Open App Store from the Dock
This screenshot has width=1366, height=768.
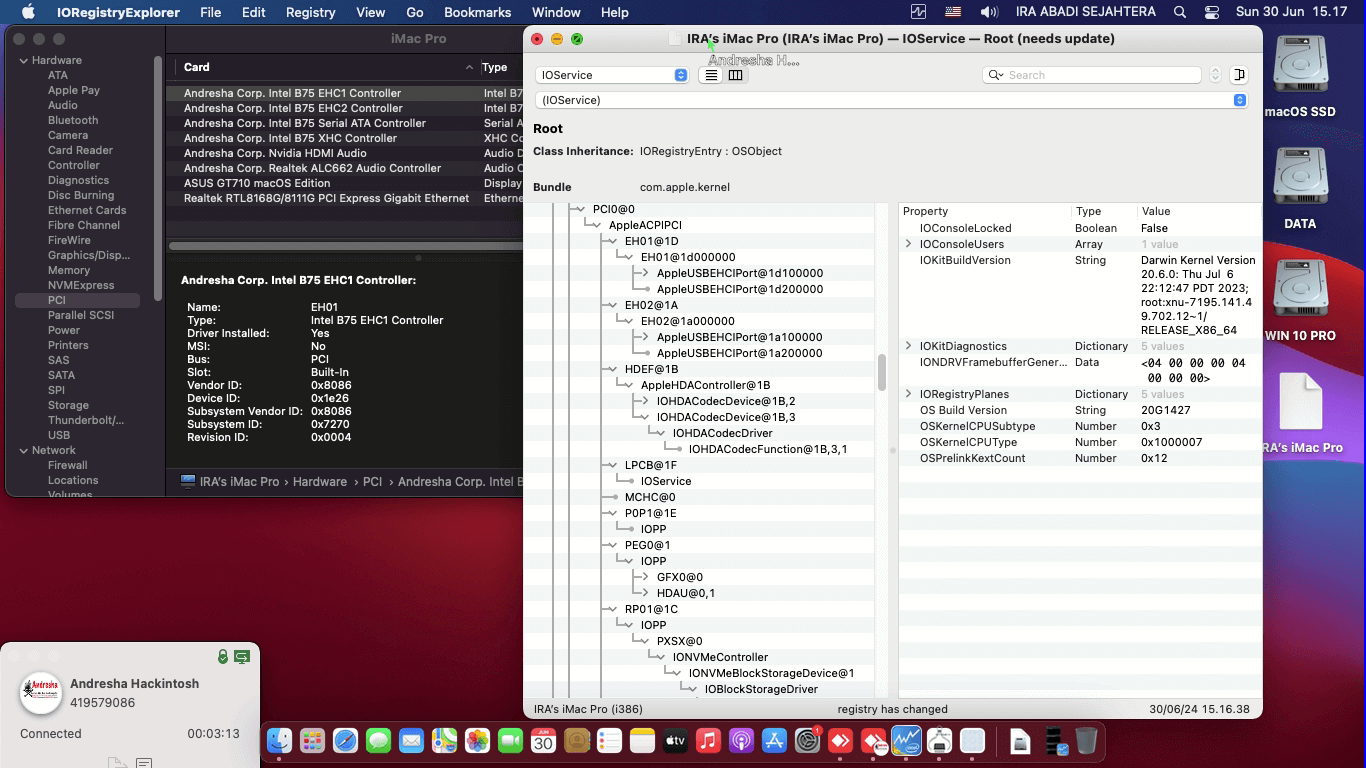pyautogui.click(x=774, y=741)
